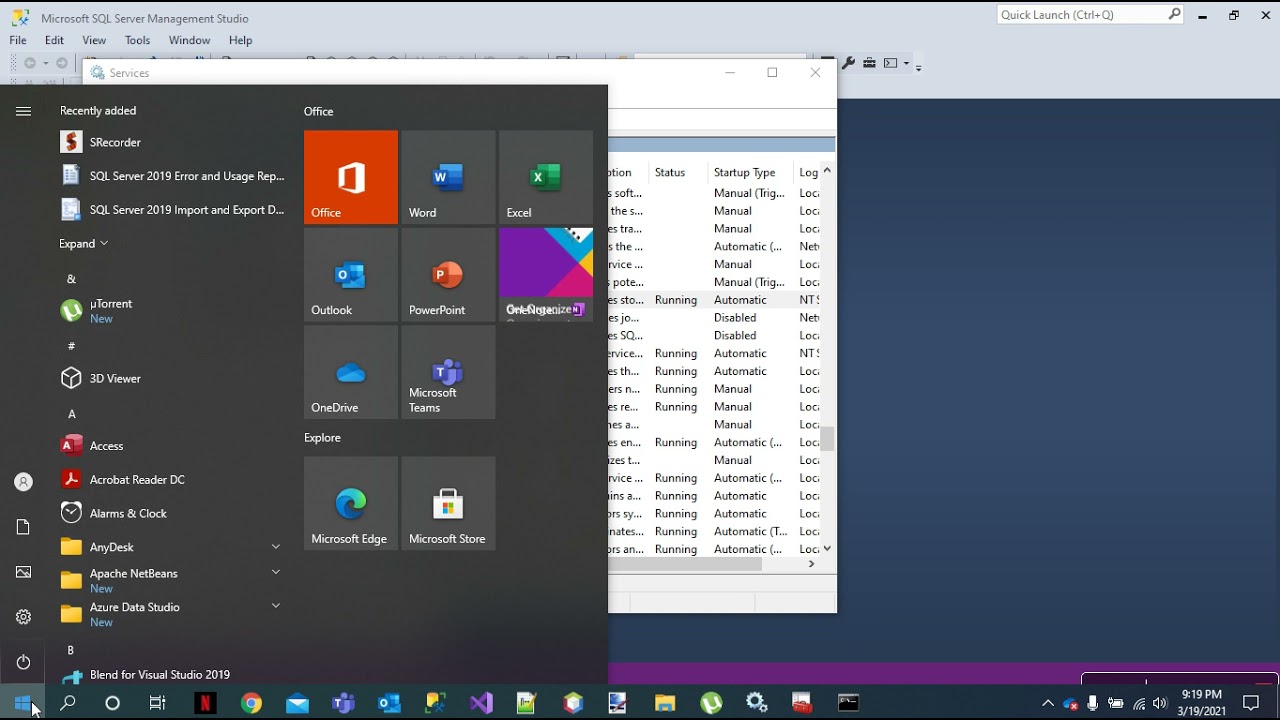Click the Services scroll down arrow
This screenshot has width=1280, height=720.
(827, 549)
